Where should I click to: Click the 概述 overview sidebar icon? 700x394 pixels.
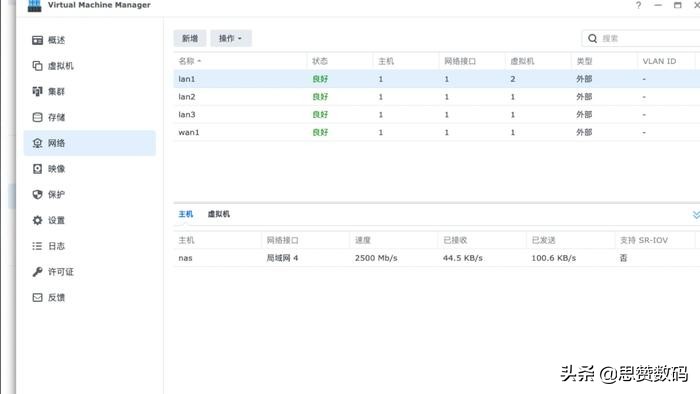pos(38,40)
